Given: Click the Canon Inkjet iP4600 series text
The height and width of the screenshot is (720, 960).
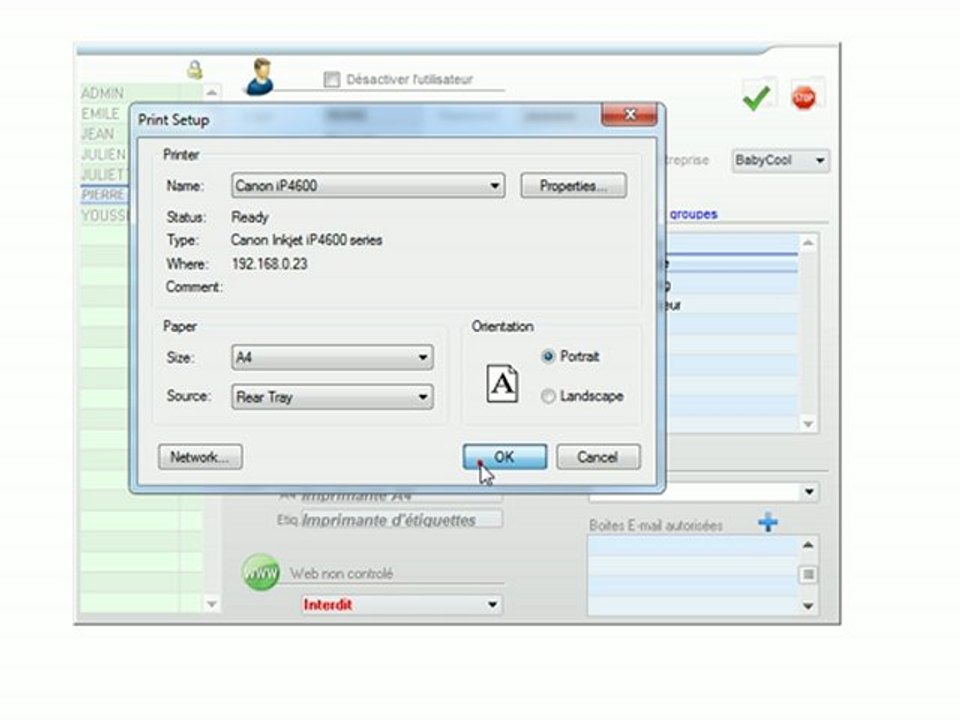Looking at the screenshot, I should click(307, 240).
